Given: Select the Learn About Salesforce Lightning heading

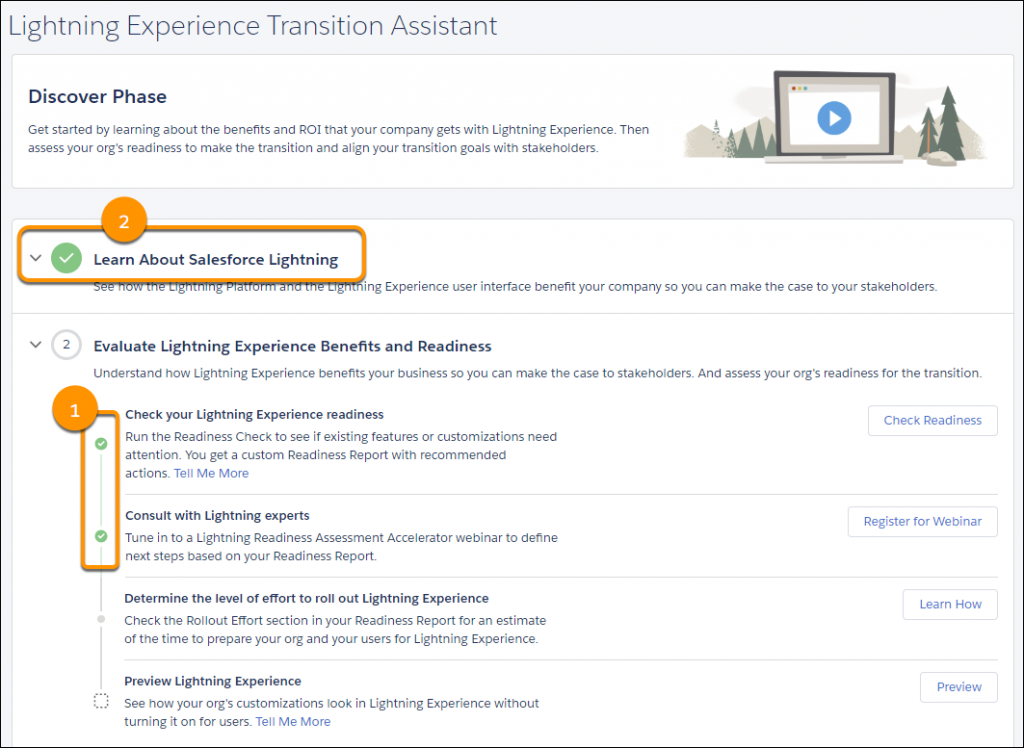Looking at the screenshot, I should pos(215,260).
